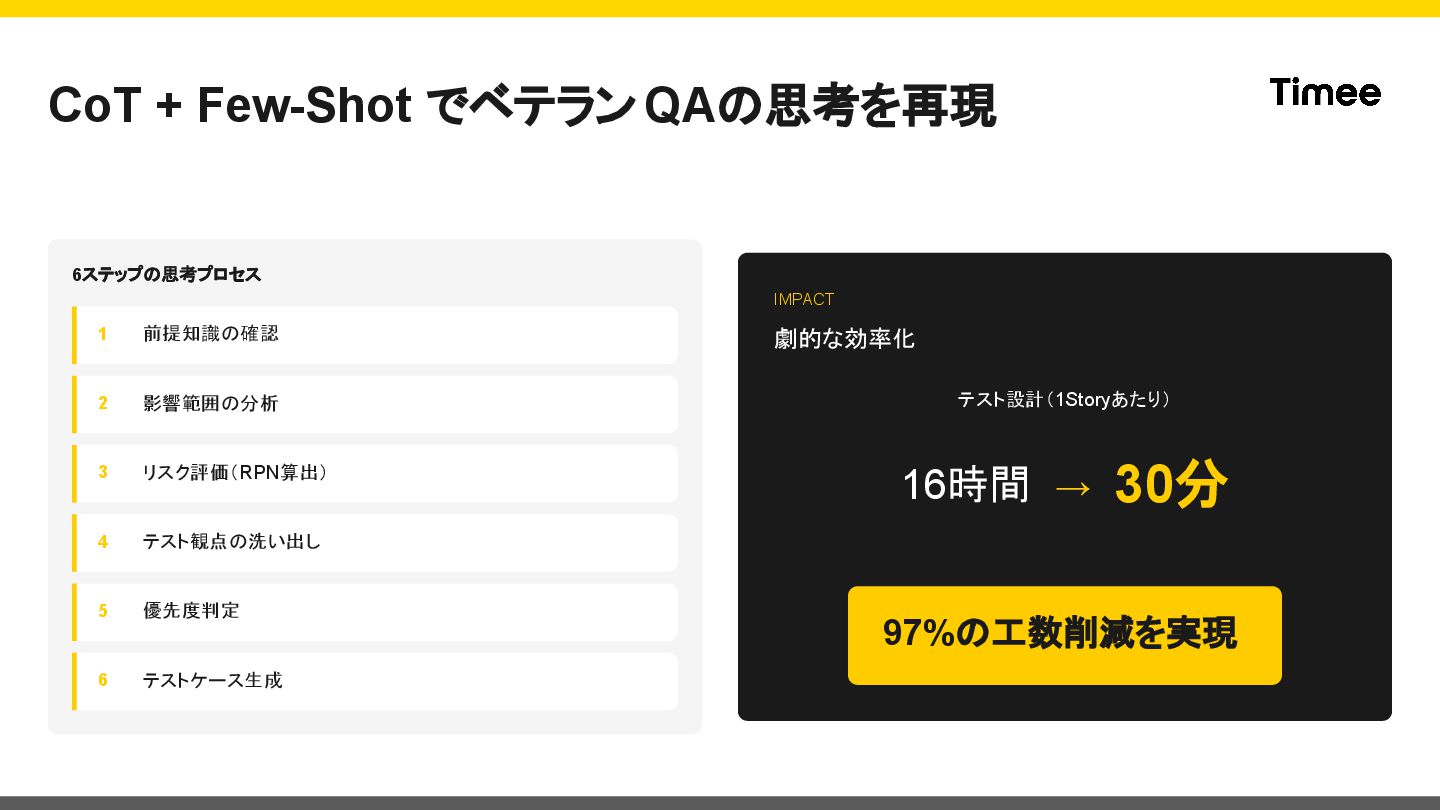The image size is (1440, 810).
Task: Click the yellow top accent bar
Action: point(720,8)
